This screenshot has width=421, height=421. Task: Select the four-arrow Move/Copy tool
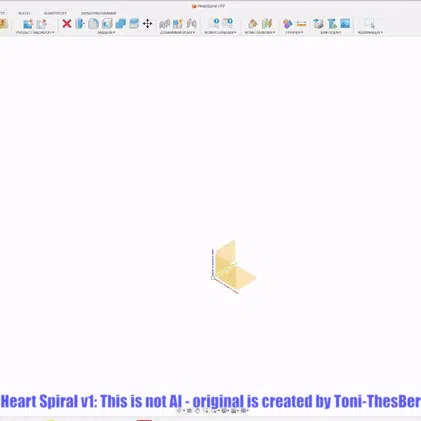[147, 24]
